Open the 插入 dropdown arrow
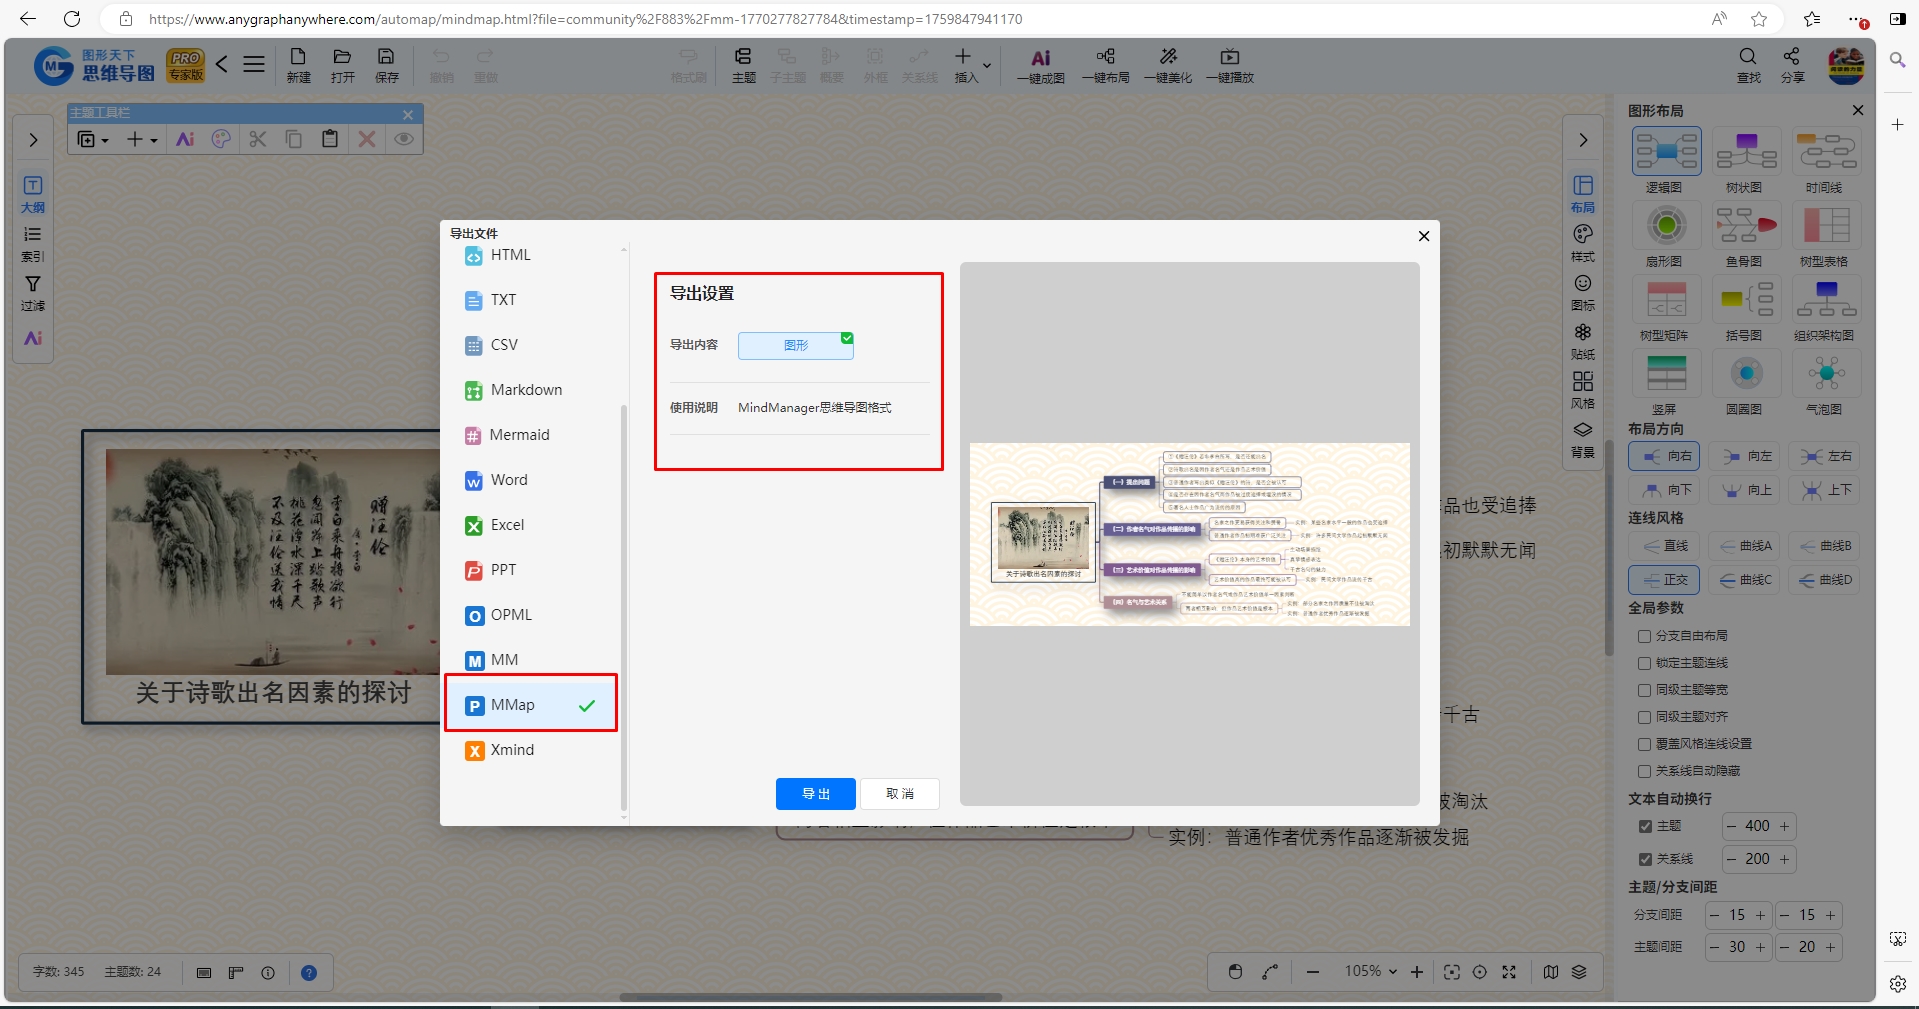 tap(987, 66)
